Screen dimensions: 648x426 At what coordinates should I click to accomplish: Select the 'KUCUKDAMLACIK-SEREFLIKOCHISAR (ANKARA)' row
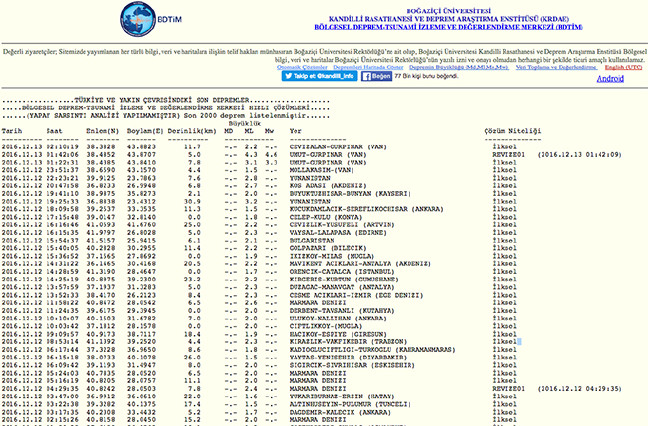point(259,209)
